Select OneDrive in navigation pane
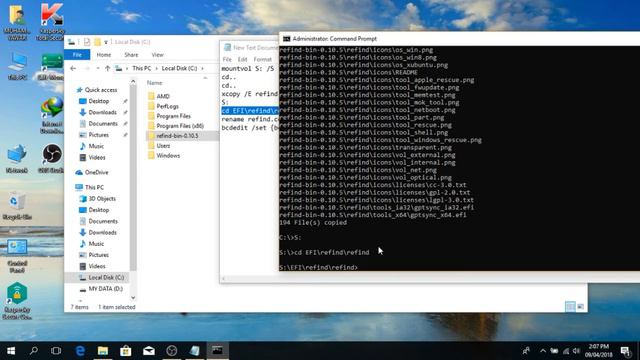This screenshot has height=360, width=640. pos(96,173)
